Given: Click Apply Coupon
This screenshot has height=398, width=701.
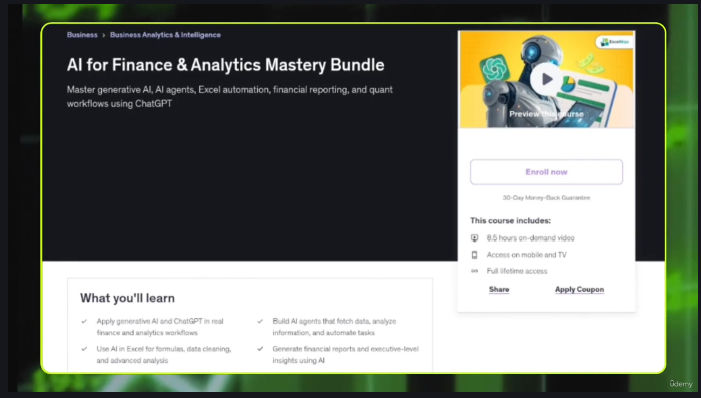Looking at the screenshot, I should pos(579,289).
